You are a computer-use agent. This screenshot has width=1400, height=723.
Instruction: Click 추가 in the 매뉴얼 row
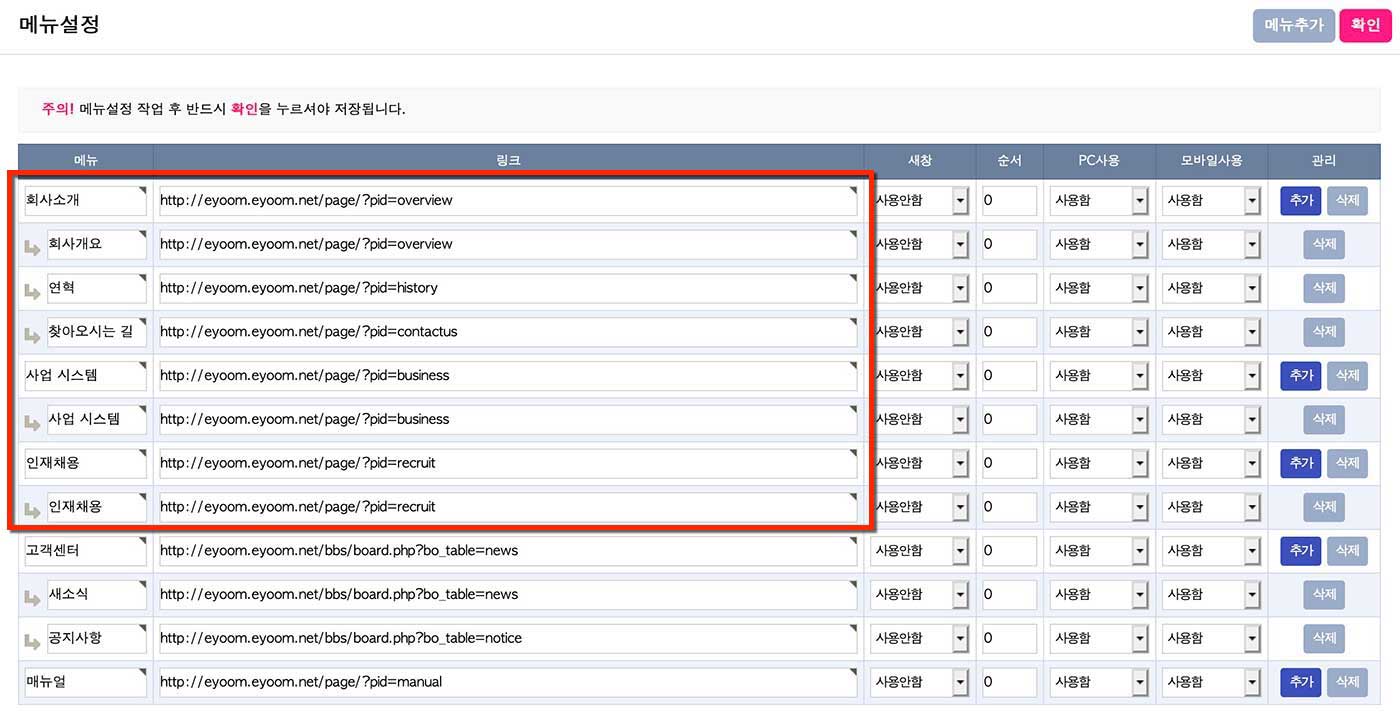coord(1300,682)
